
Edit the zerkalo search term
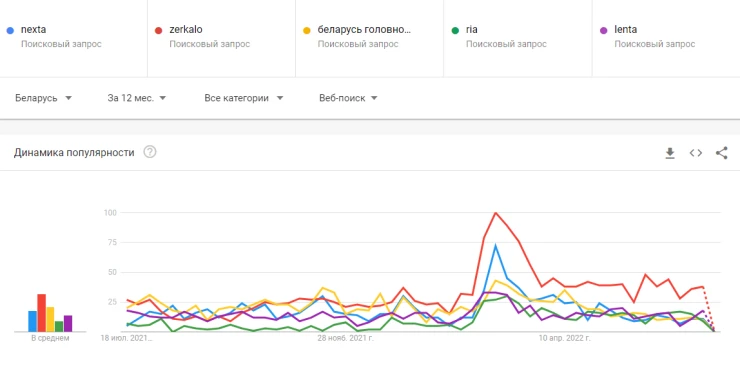186,29
